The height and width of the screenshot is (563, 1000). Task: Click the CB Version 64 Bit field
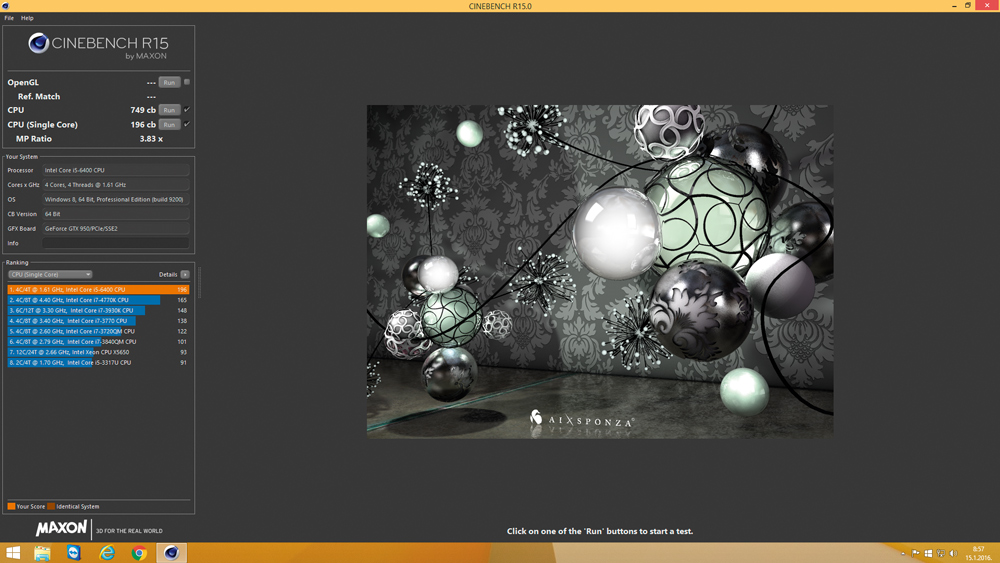point(115,214)
